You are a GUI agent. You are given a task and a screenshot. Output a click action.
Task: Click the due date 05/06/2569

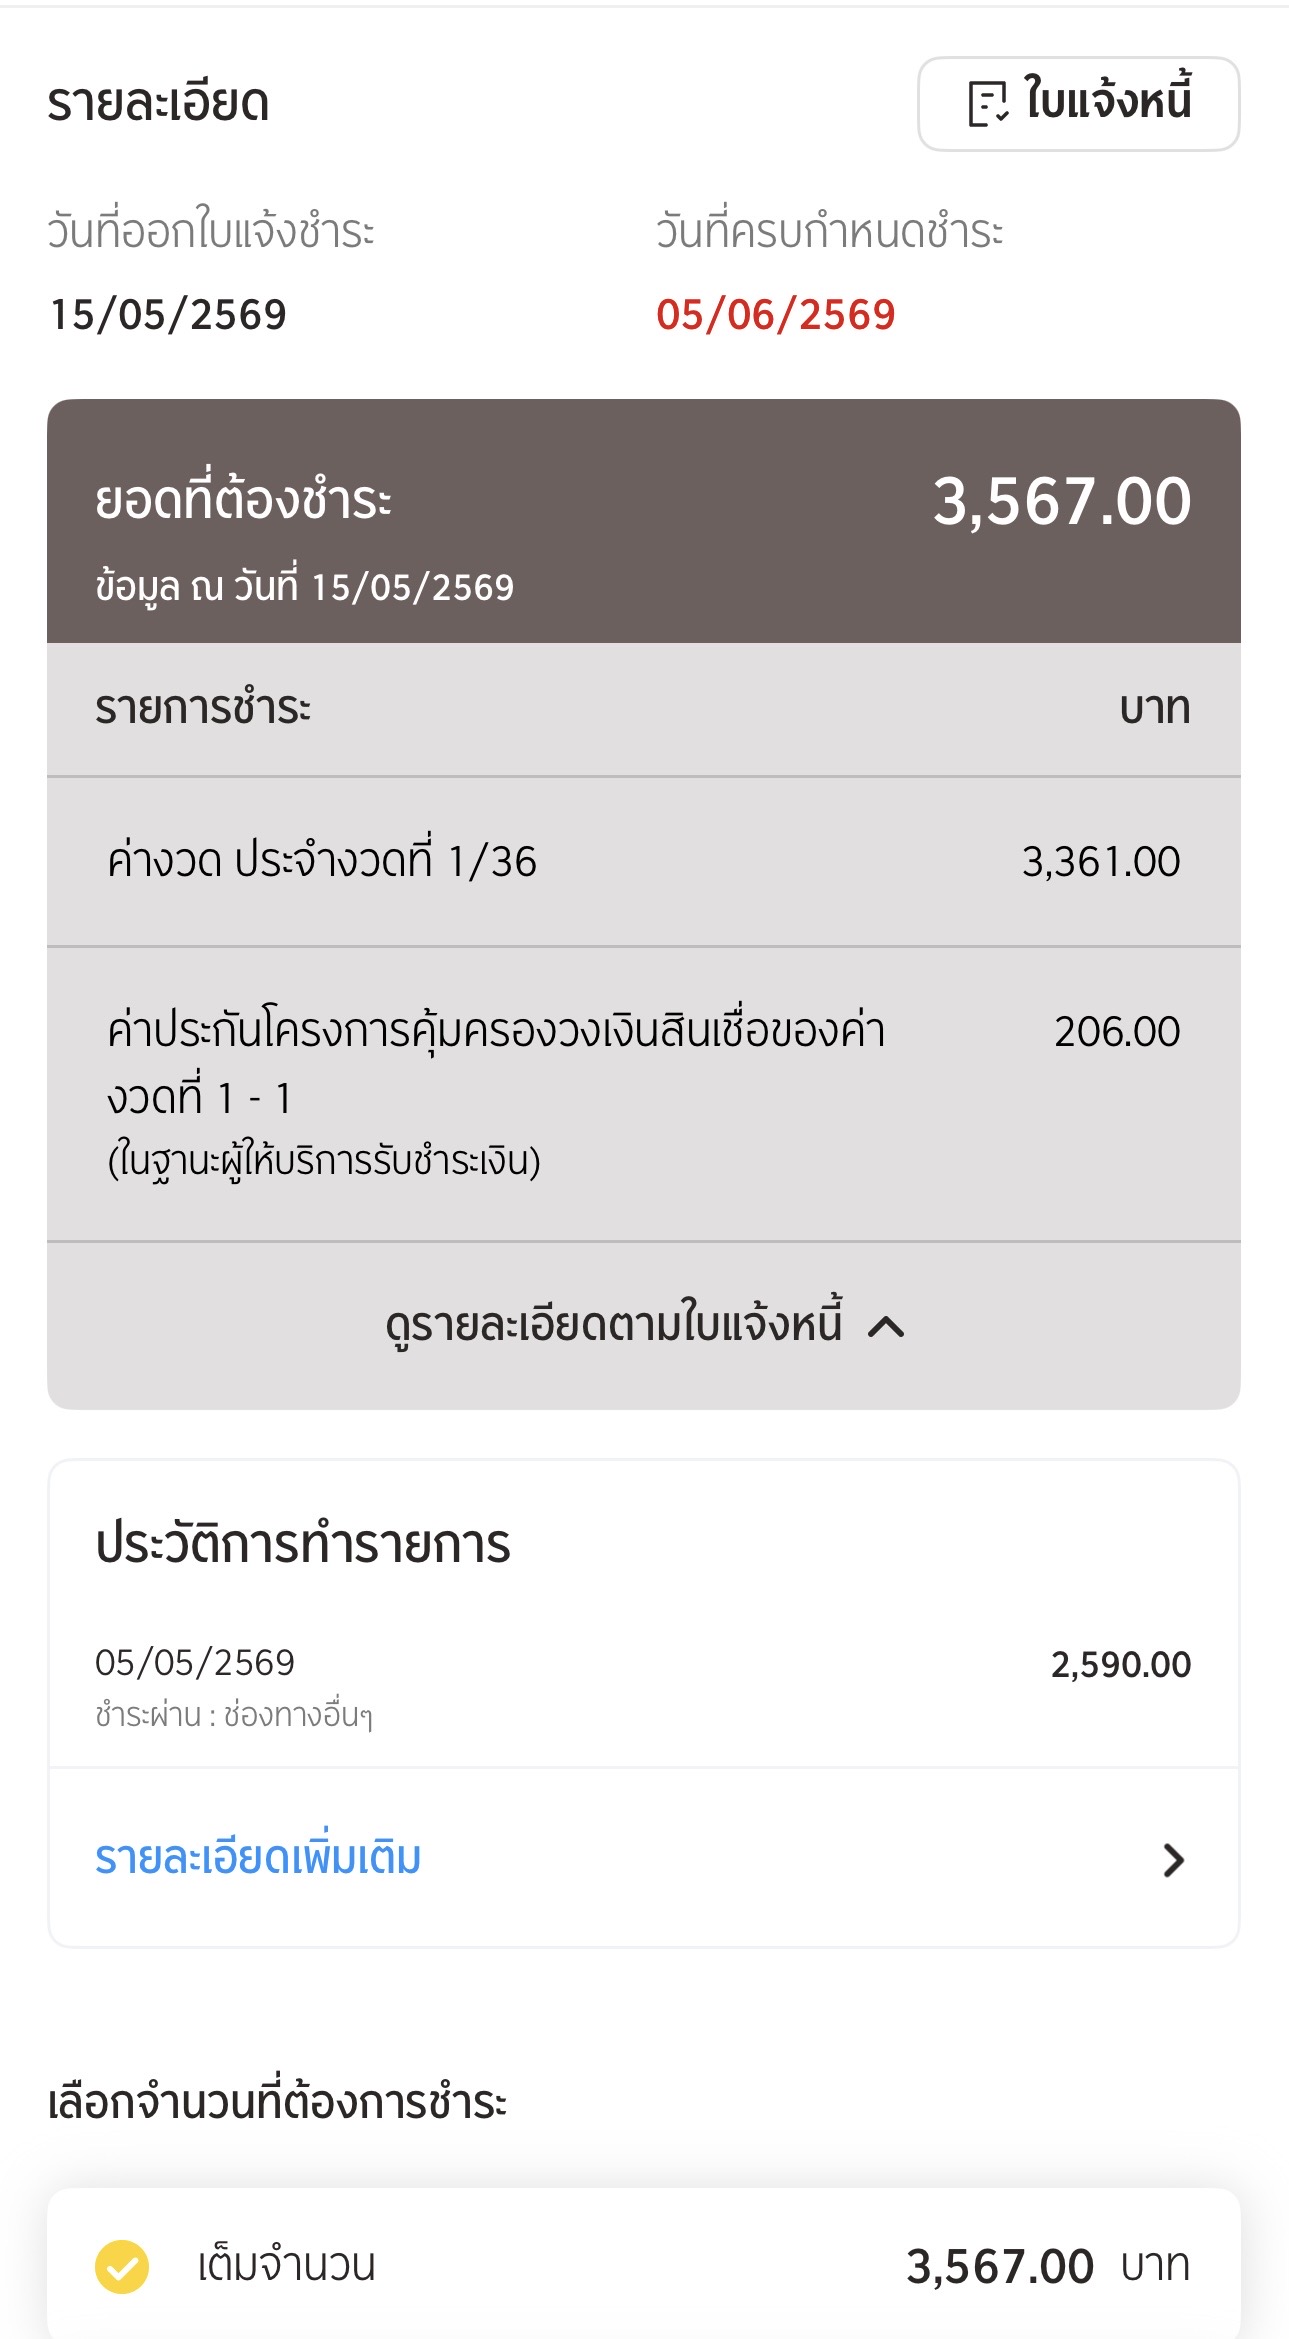776,315
